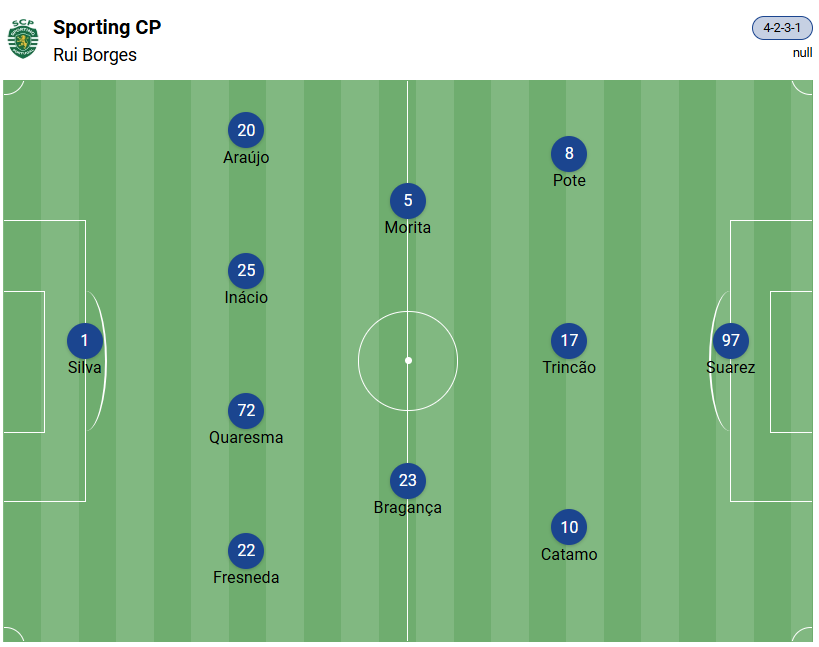Open the Sporting CP team name
This screenshot has height=647, width=819.
[x=107, y=27]
